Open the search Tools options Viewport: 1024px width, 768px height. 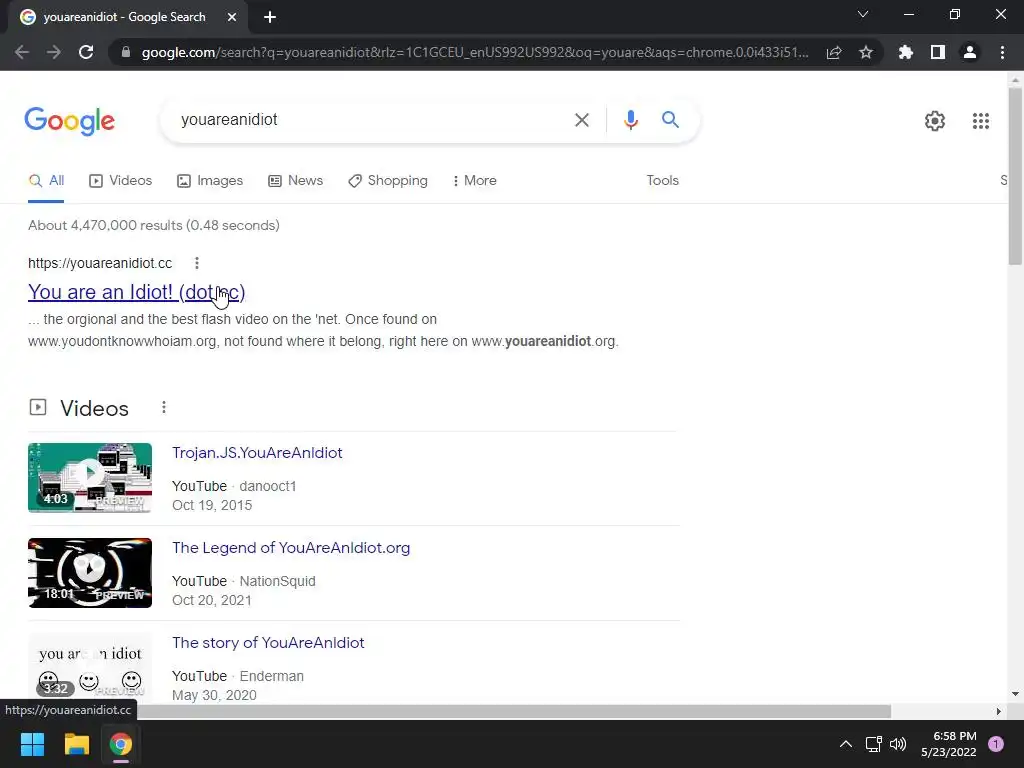point(663,181)
